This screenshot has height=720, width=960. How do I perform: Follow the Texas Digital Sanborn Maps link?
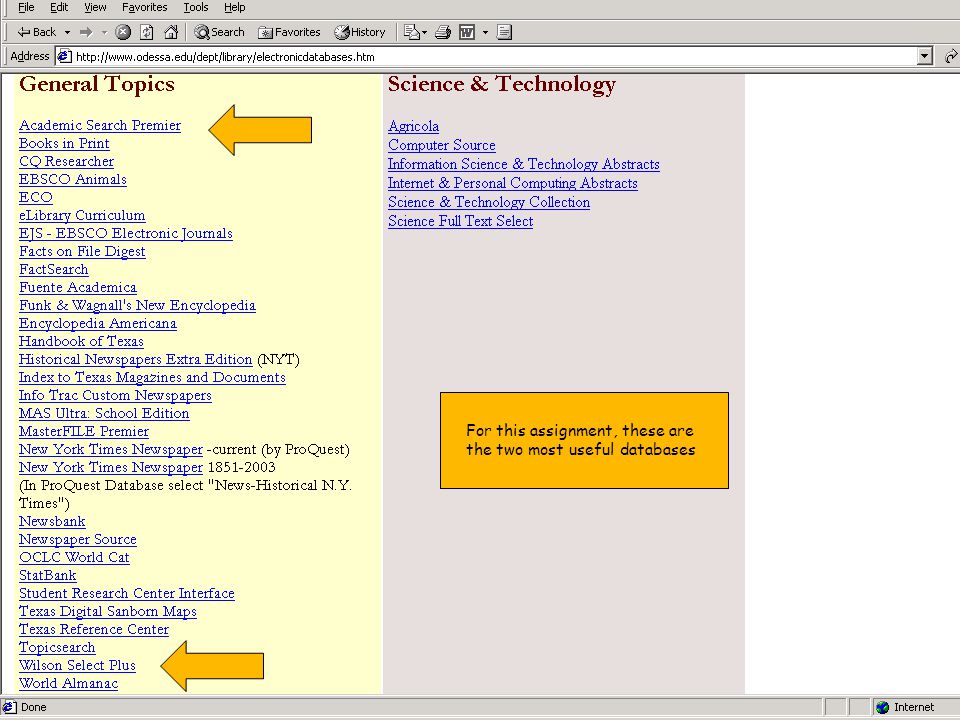click(x=108, y=612)
